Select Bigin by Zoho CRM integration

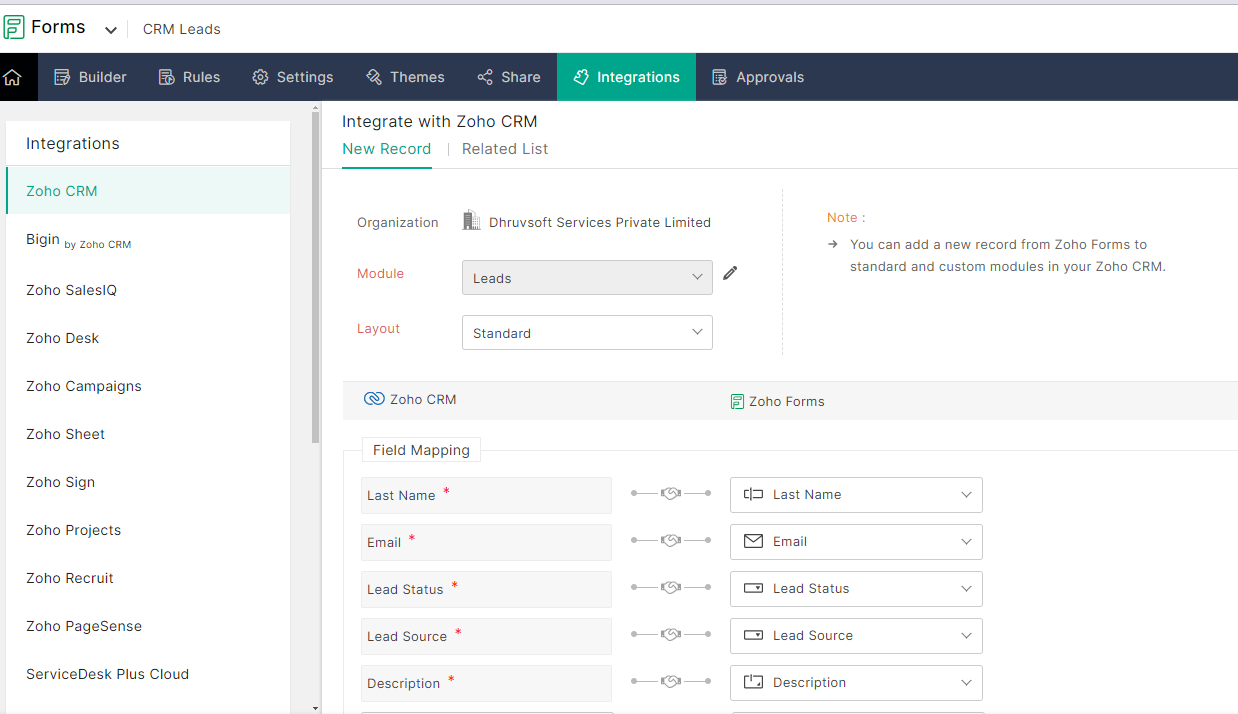point(148,241)
